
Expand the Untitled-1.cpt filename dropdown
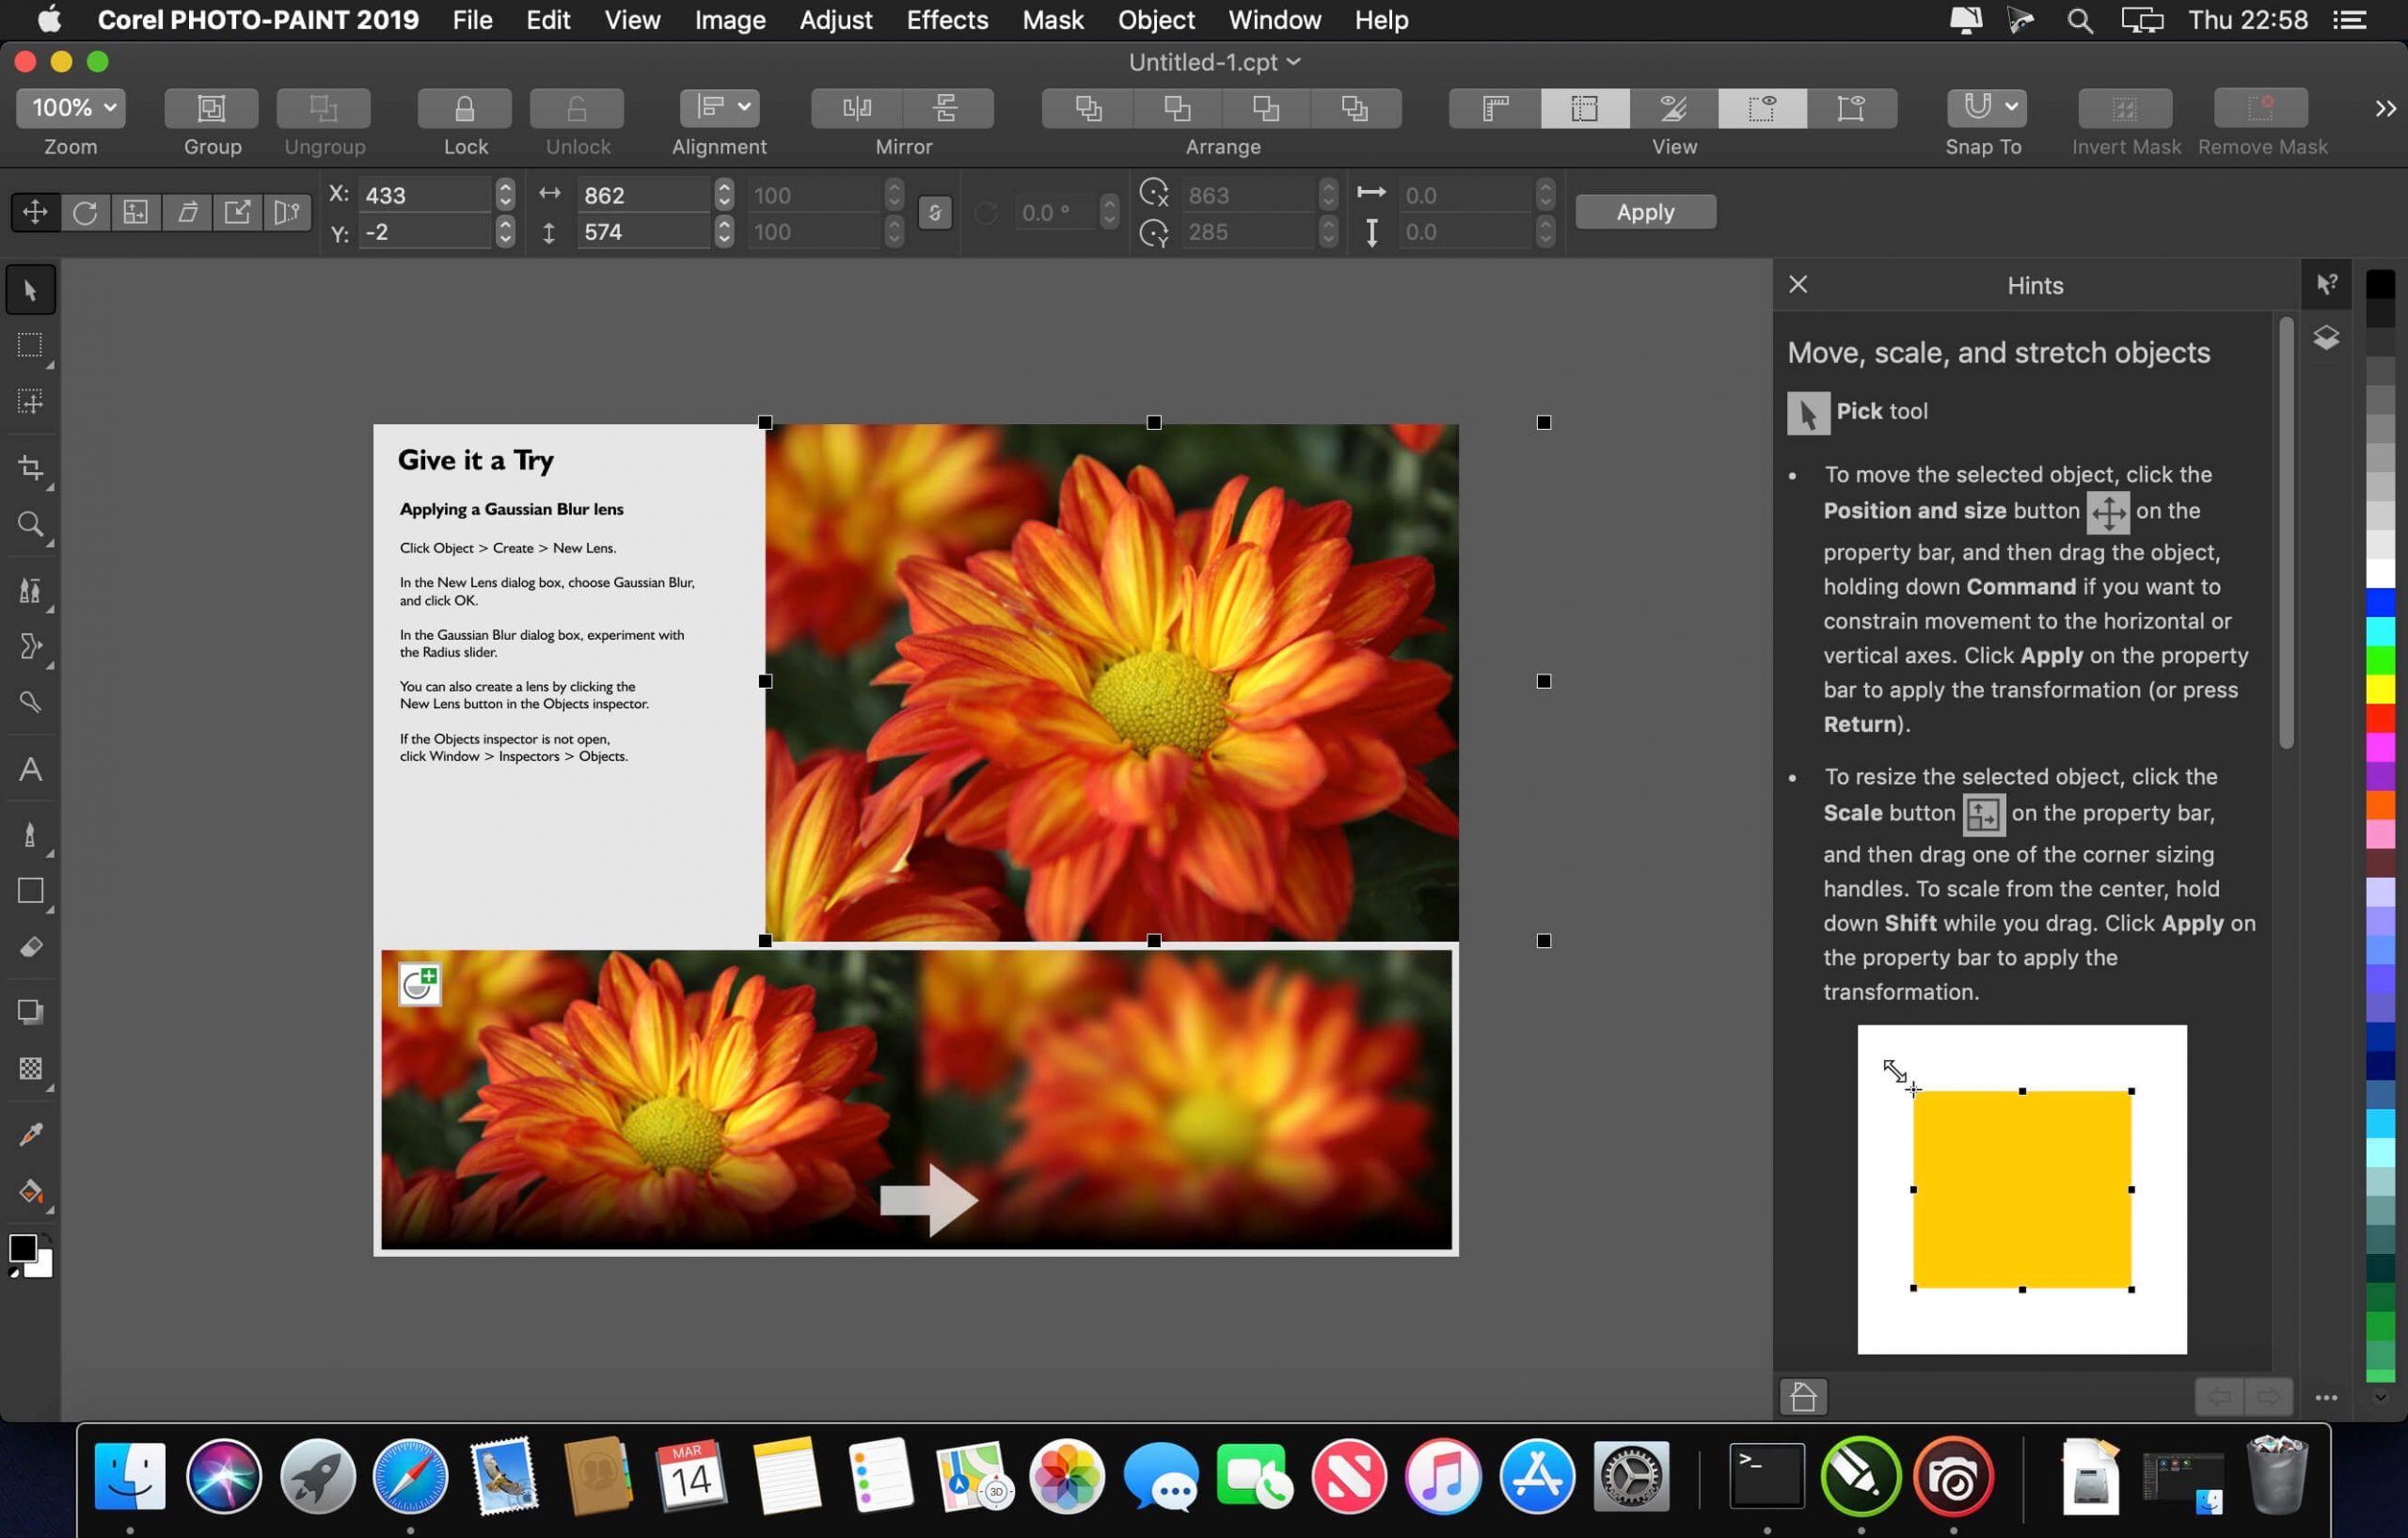pyautogui.click(x=1295, y=61)
